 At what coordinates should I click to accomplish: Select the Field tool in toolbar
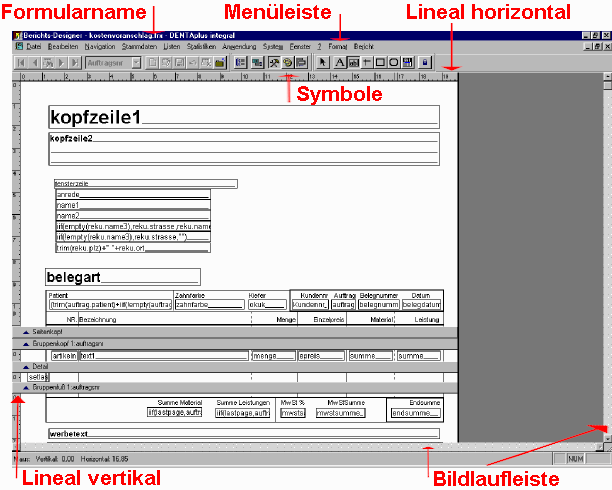click(353, 62)
